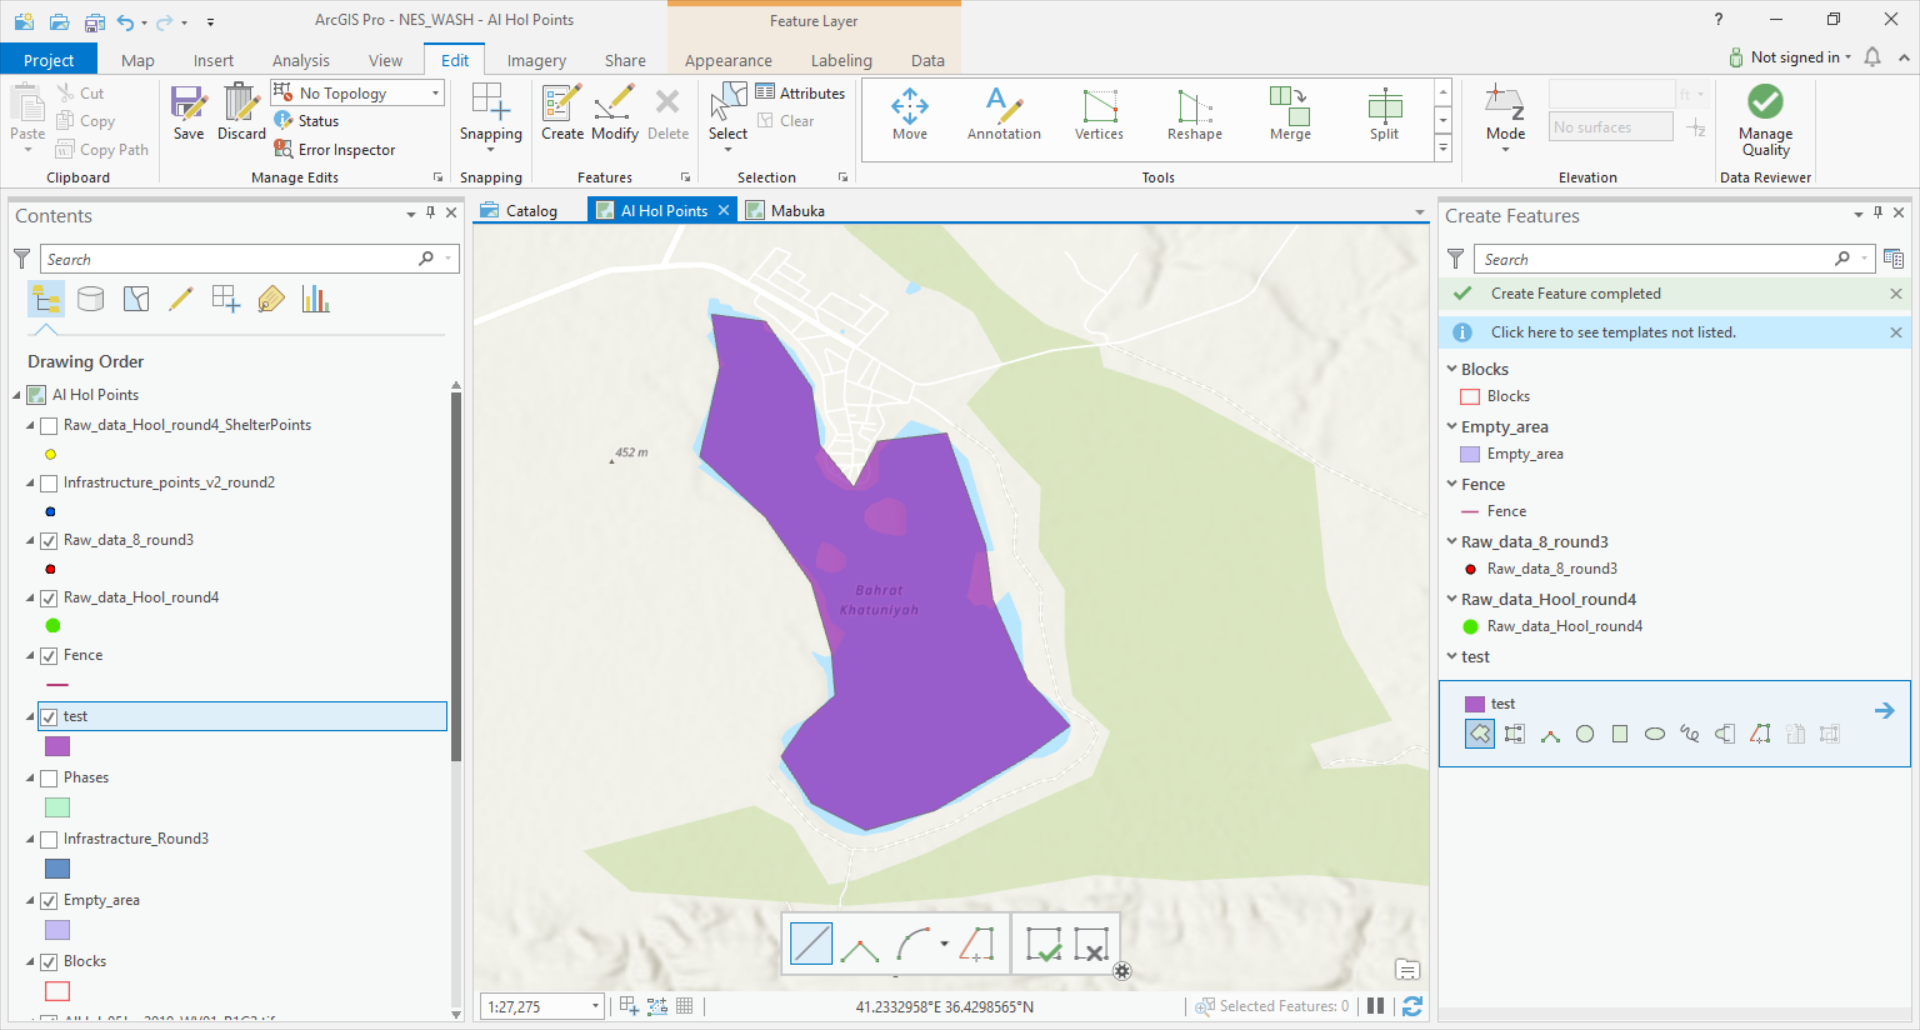Open the Create features tool
This screenshot has width=1920, height=1030.
562,112
